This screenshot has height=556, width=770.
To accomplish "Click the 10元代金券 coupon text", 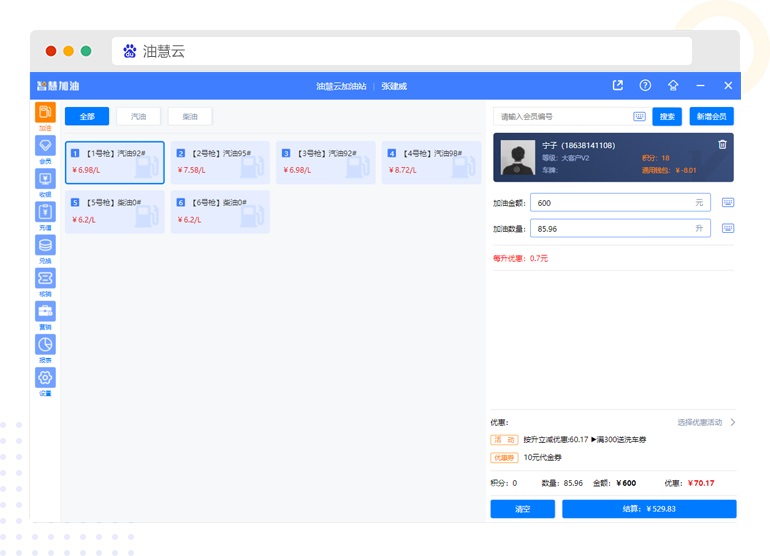I will pyautogui.click(x=543, y=457).
